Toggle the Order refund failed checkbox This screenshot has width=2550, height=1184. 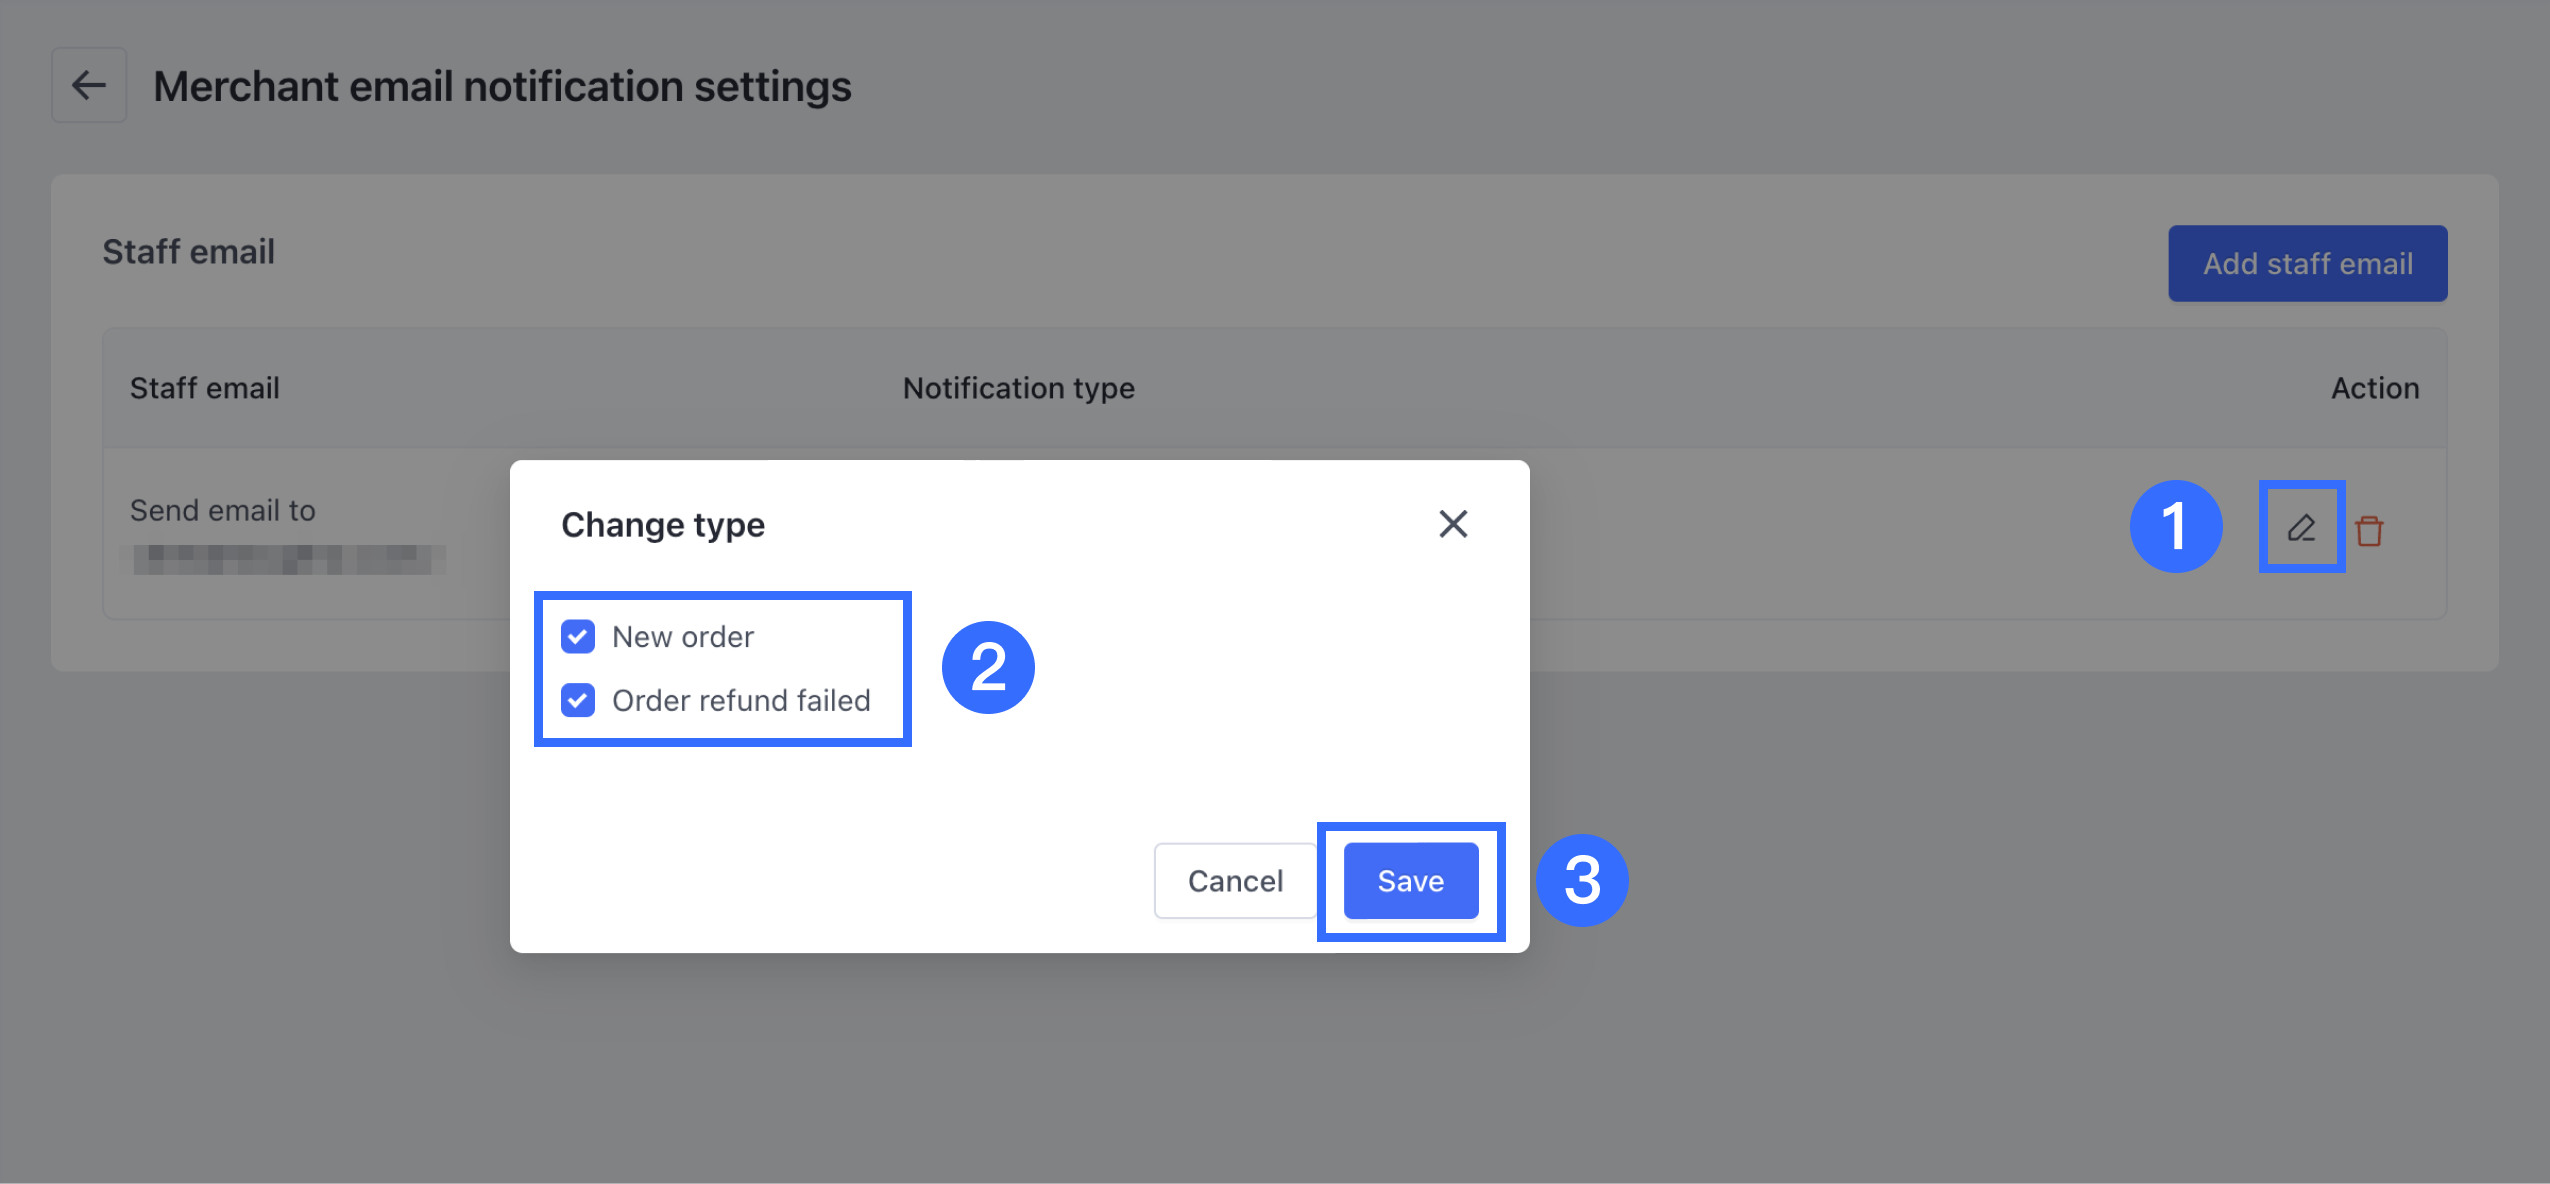[x=578, y=700]
